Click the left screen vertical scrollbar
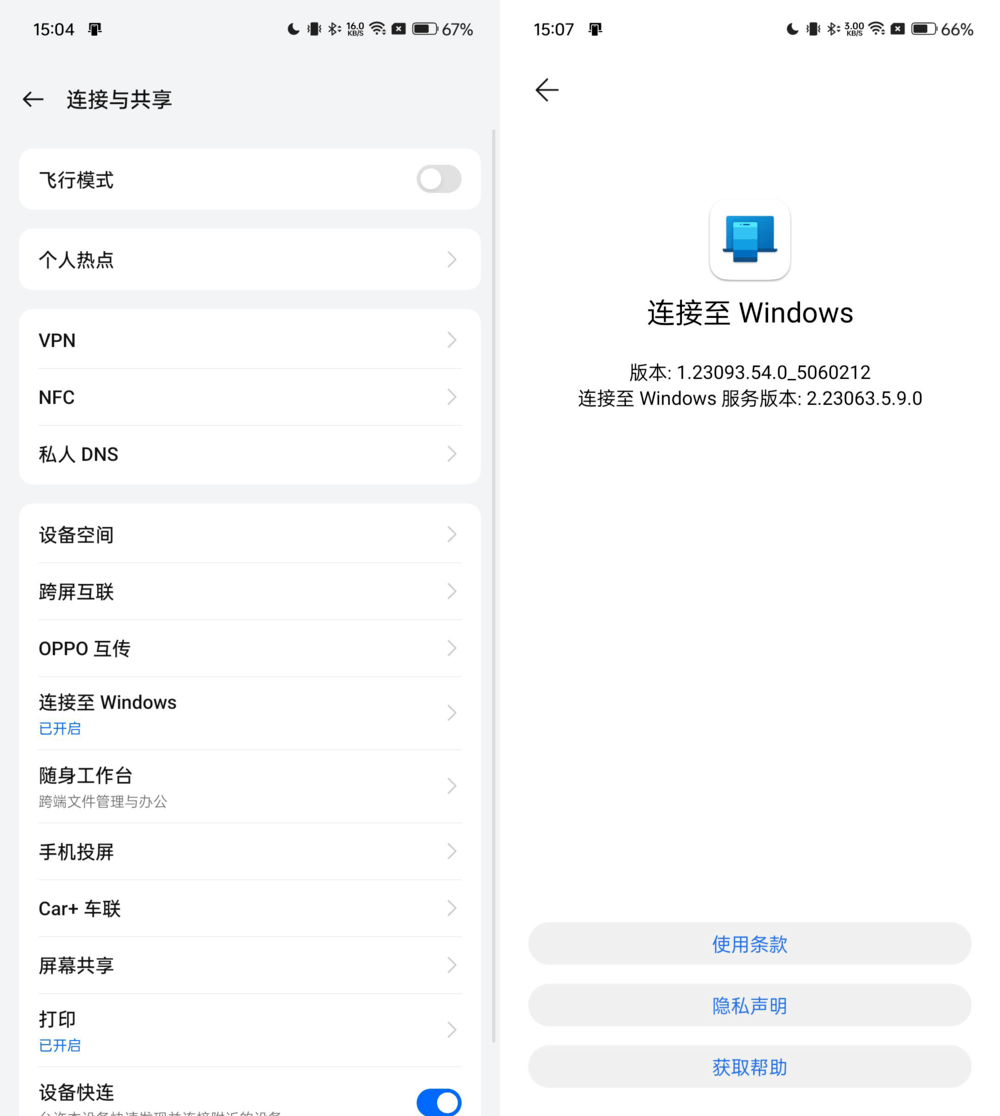The height and width of the screenshot is (1116, 1000). [494, 586]
